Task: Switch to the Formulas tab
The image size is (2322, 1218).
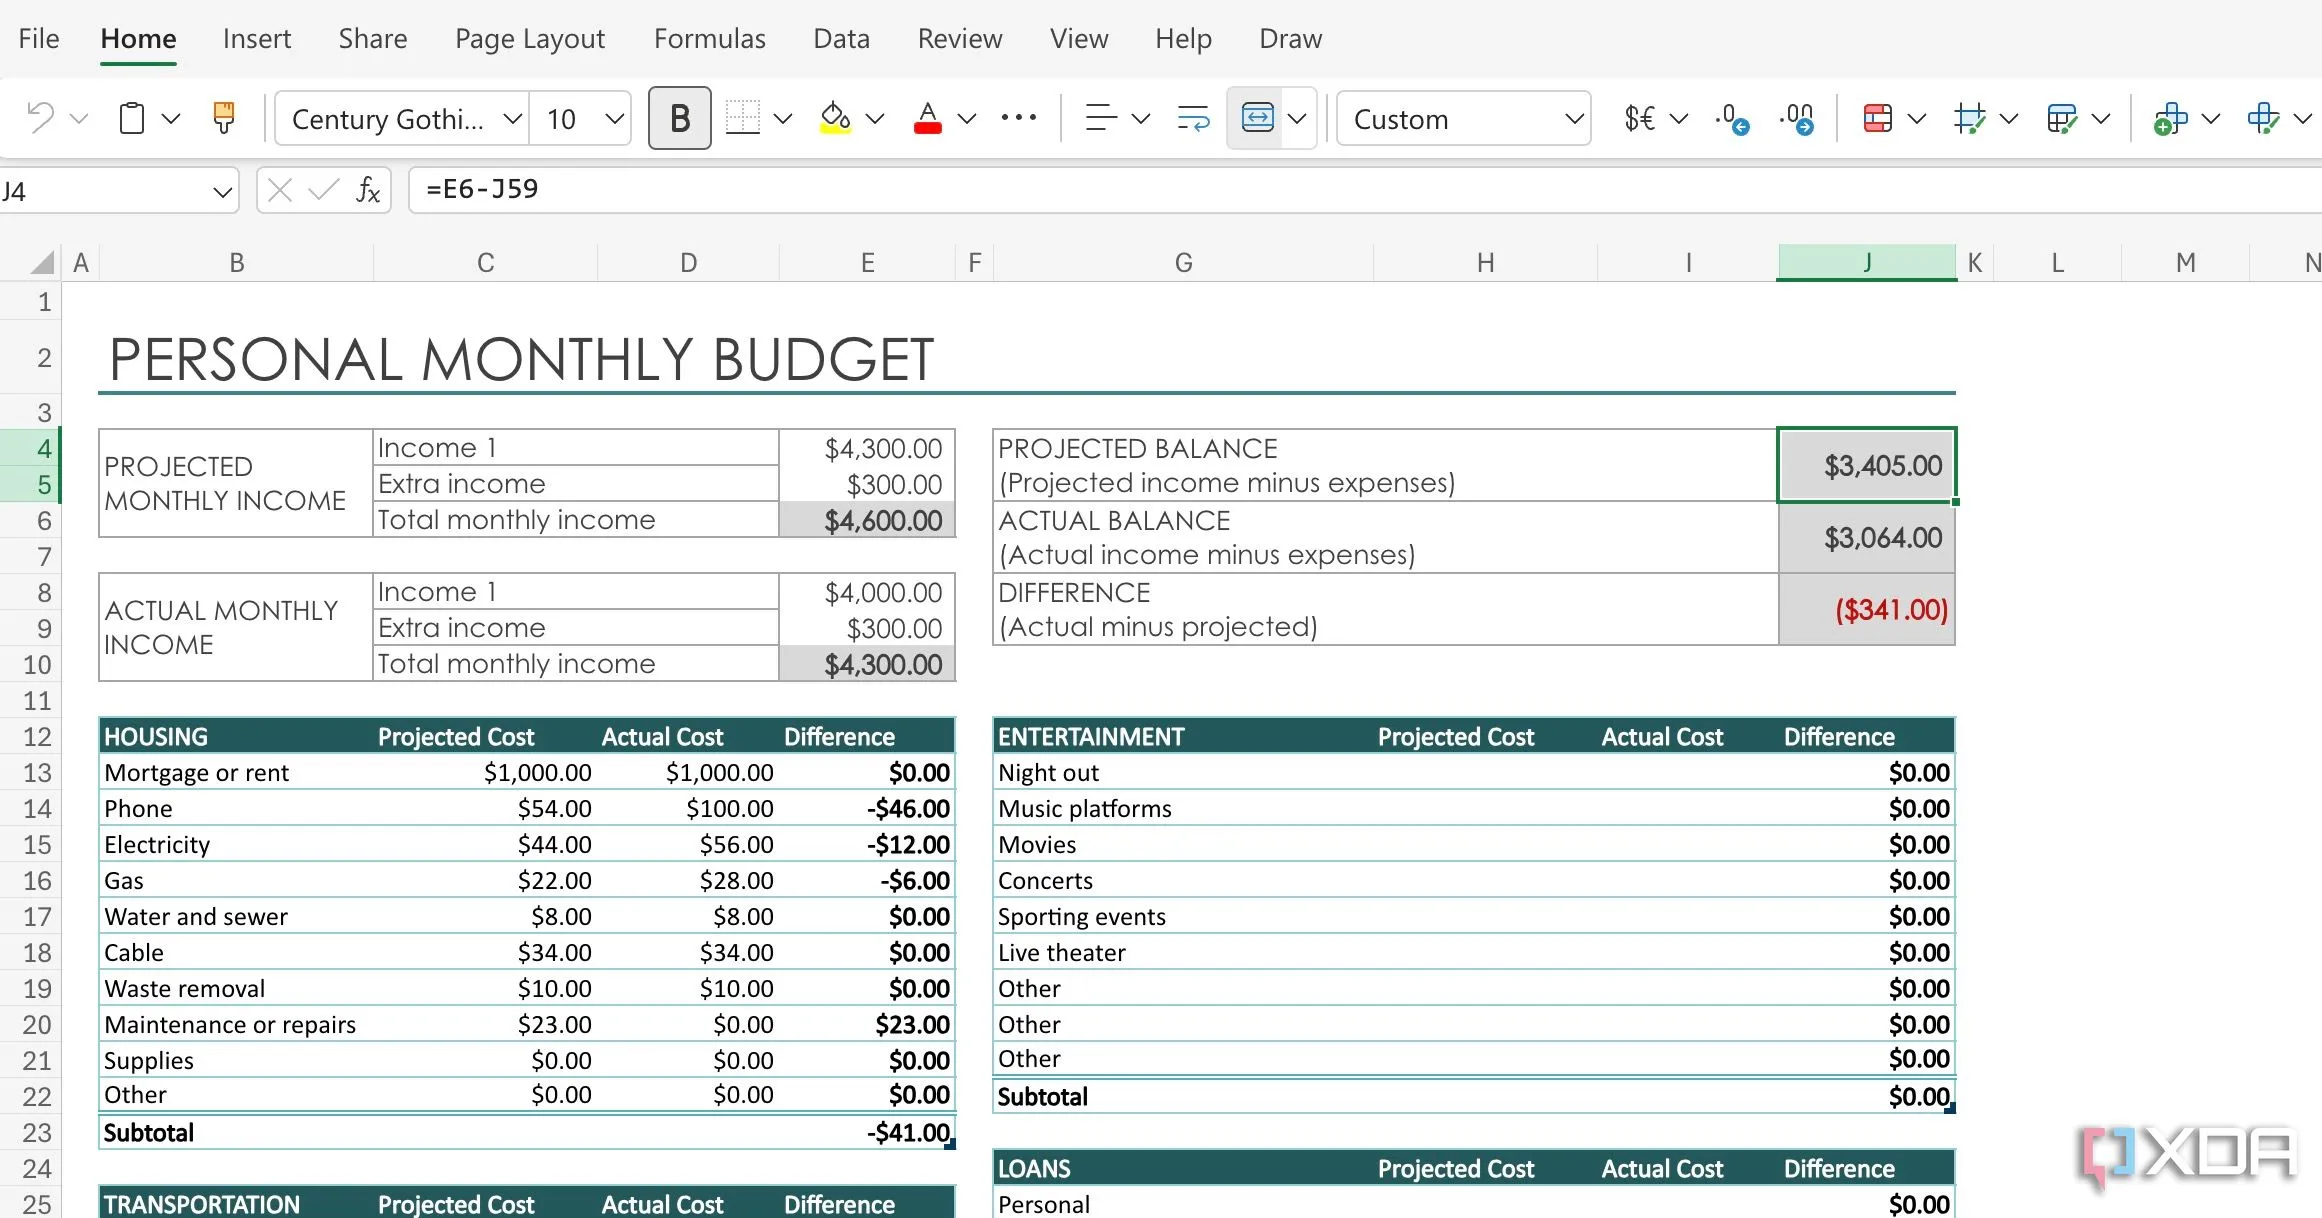Action: [x=710, y=38]
